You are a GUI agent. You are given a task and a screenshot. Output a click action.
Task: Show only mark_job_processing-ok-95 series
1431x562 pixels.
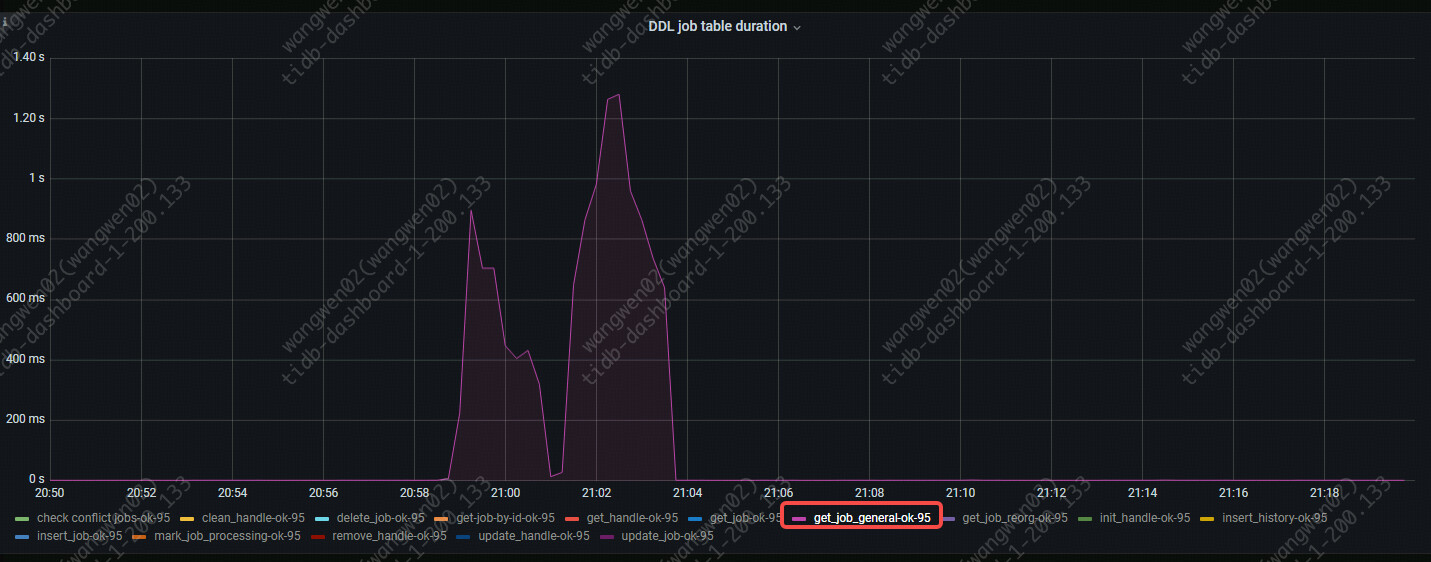pos(227,536)
